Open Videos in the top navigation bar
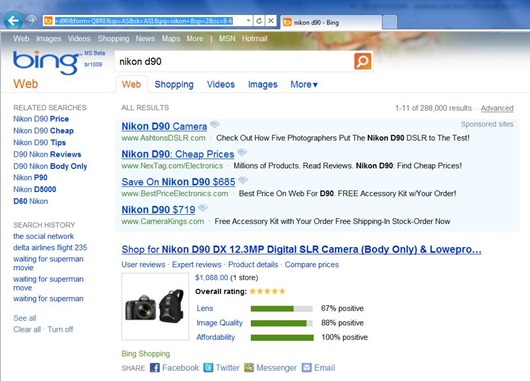 coord(79,39)
